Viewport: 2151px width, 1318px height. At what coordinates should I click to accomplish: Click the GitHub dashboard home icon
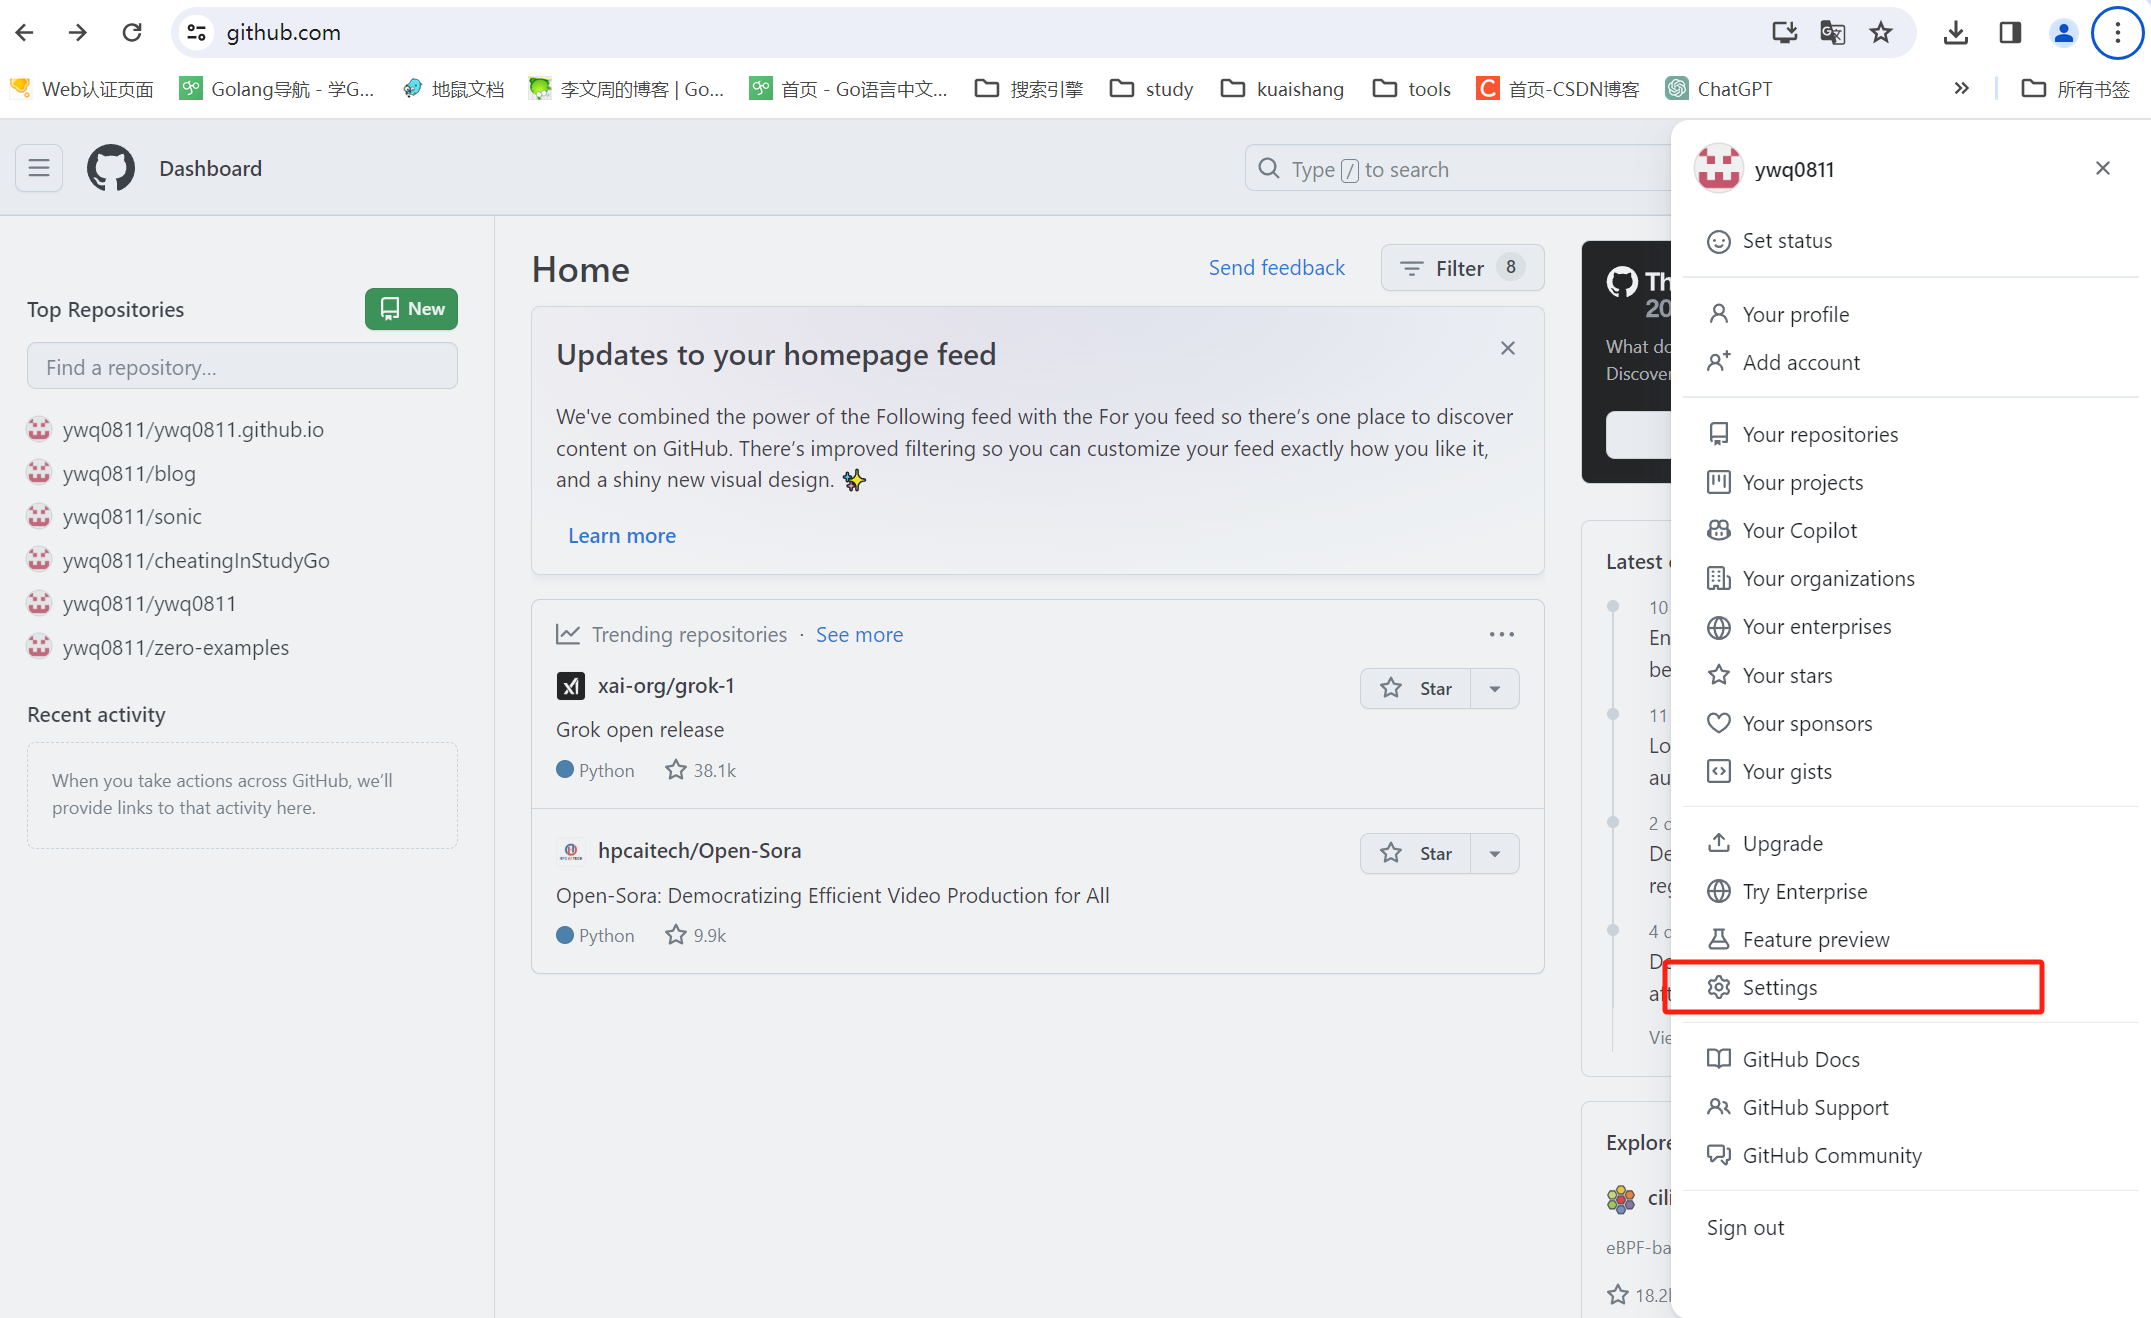pyautogui.click(x=109, y=169)
